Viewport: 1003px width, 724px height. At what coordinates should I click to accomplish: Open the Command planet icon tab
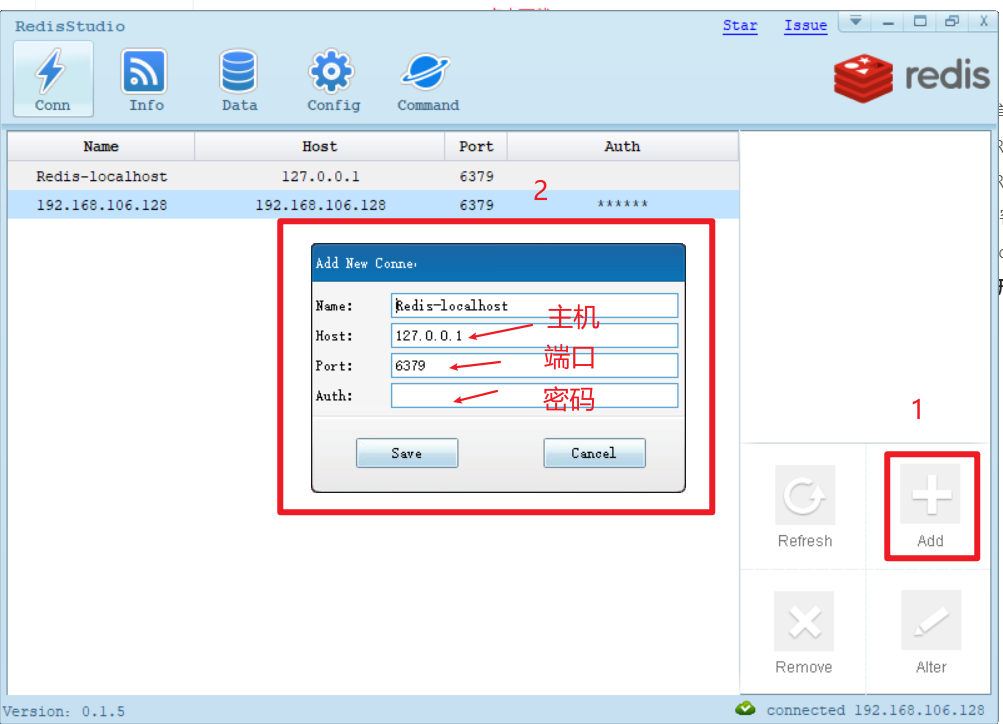[x=427, y=79]
